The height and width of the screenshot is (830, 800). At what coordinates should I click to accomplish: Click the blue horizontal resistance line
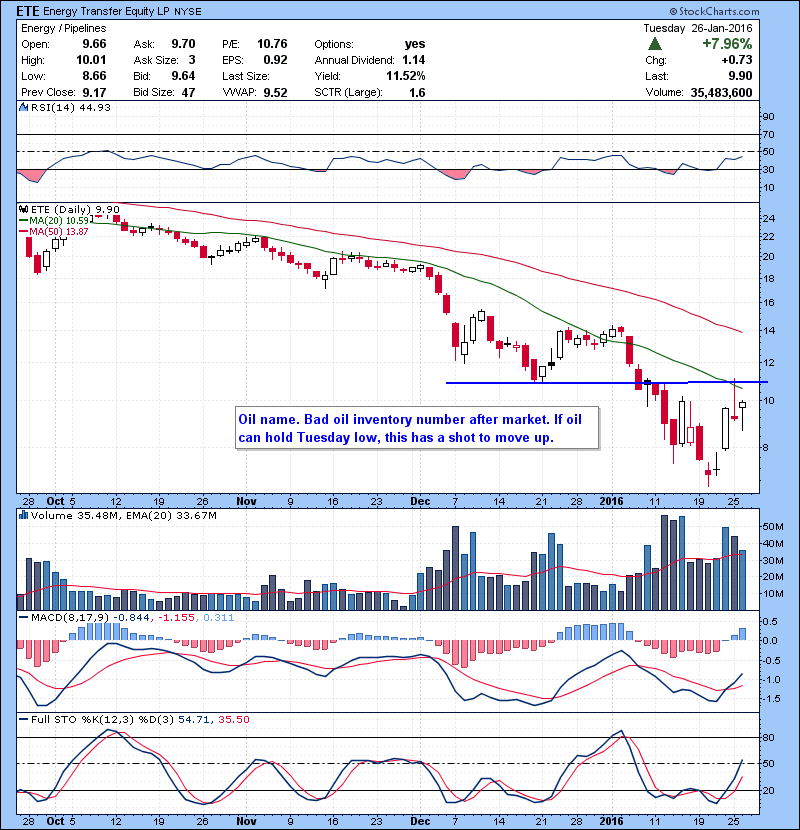(x=606, y=382)
